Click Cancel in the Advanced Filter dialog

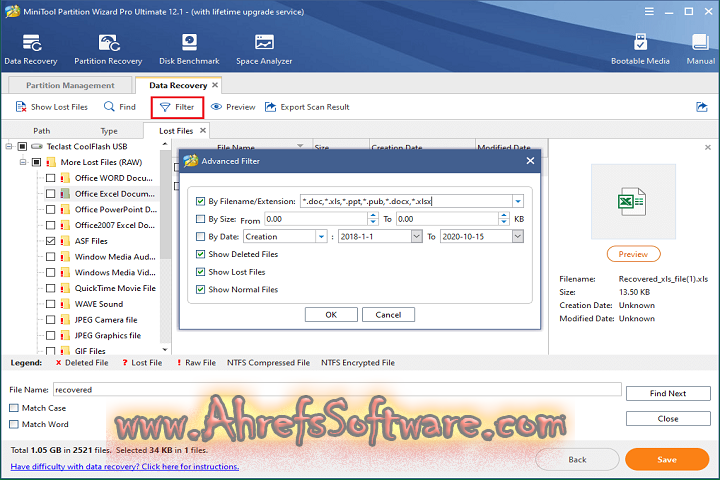click(x=388, y=315)
